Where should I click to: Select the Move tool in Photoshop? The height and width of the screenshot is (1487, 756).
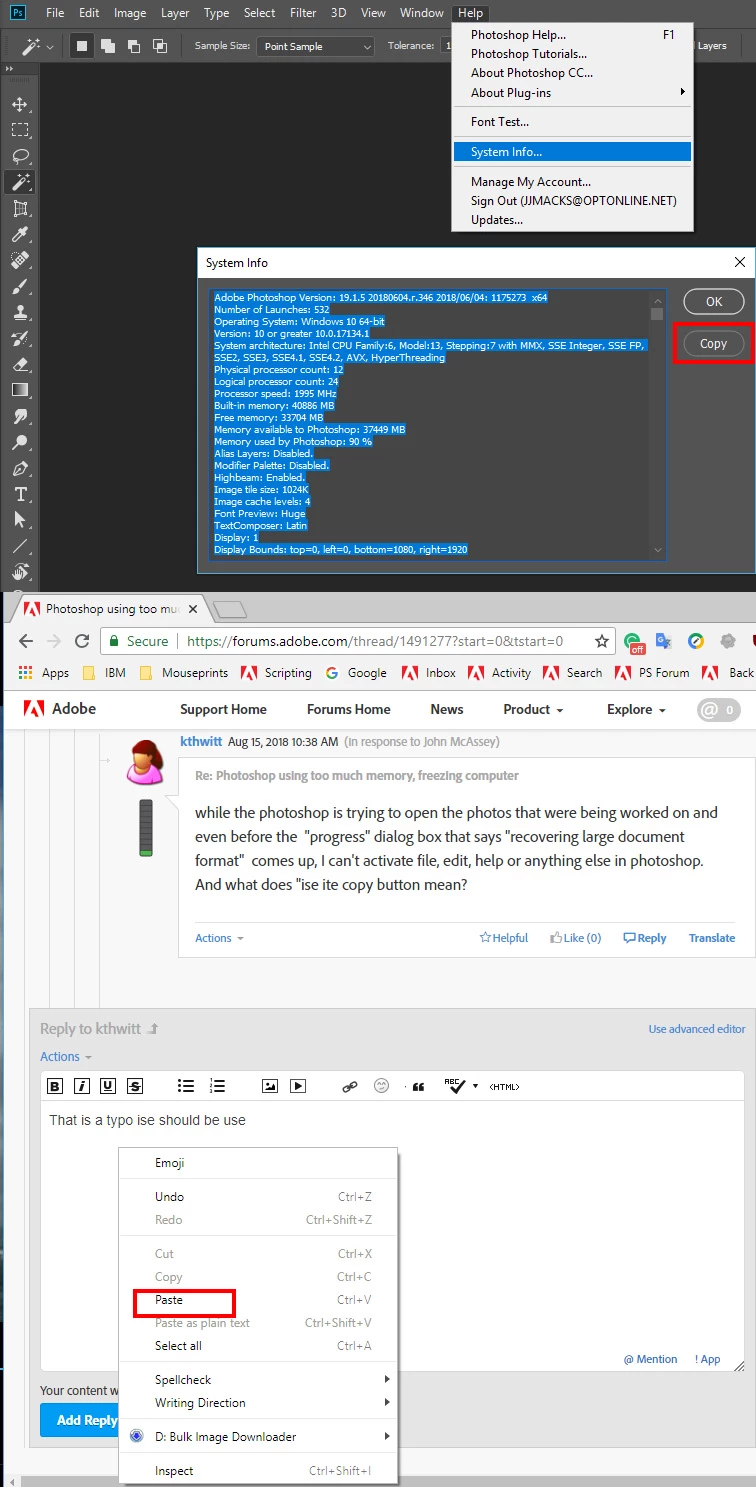[x=20, y=104]
